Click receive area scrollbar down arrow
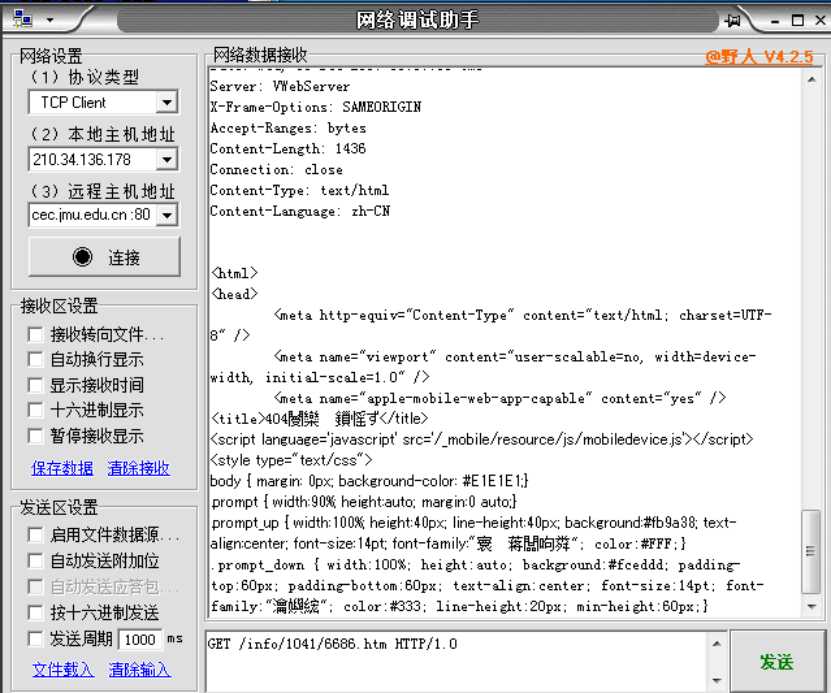The height and width of the screenshot is (693, 831). (811, 606)
